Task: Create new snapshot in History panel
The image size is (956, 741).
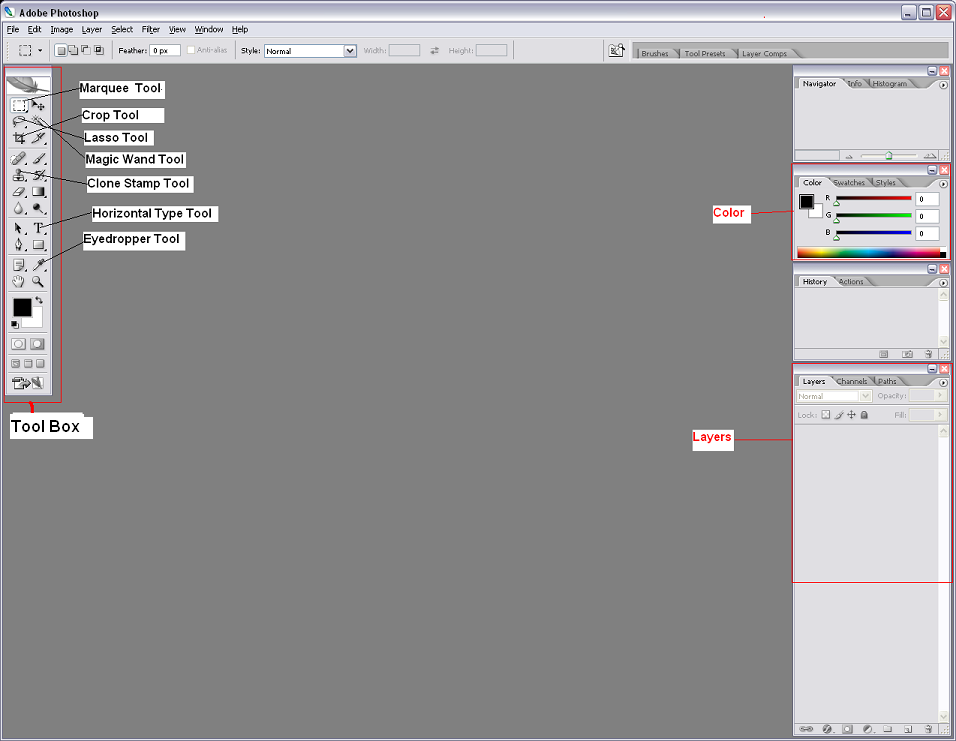Action: pyautogui.click(x=907, y=354)
